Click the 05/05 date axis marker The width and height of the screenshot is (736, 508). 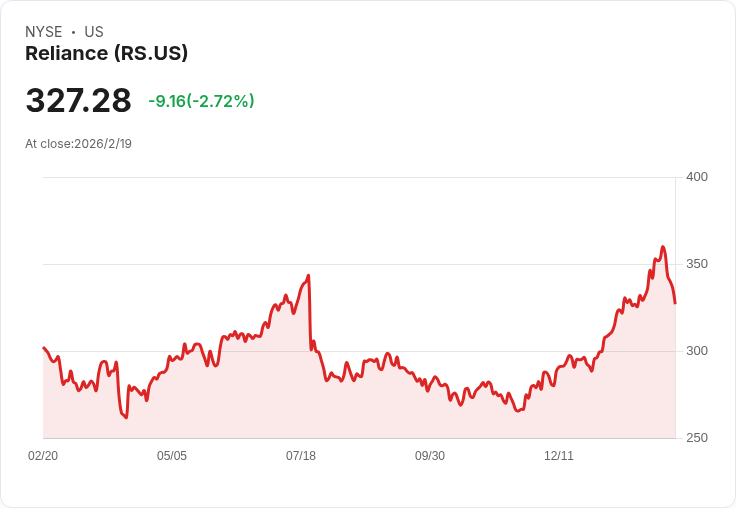pos(172,456)
